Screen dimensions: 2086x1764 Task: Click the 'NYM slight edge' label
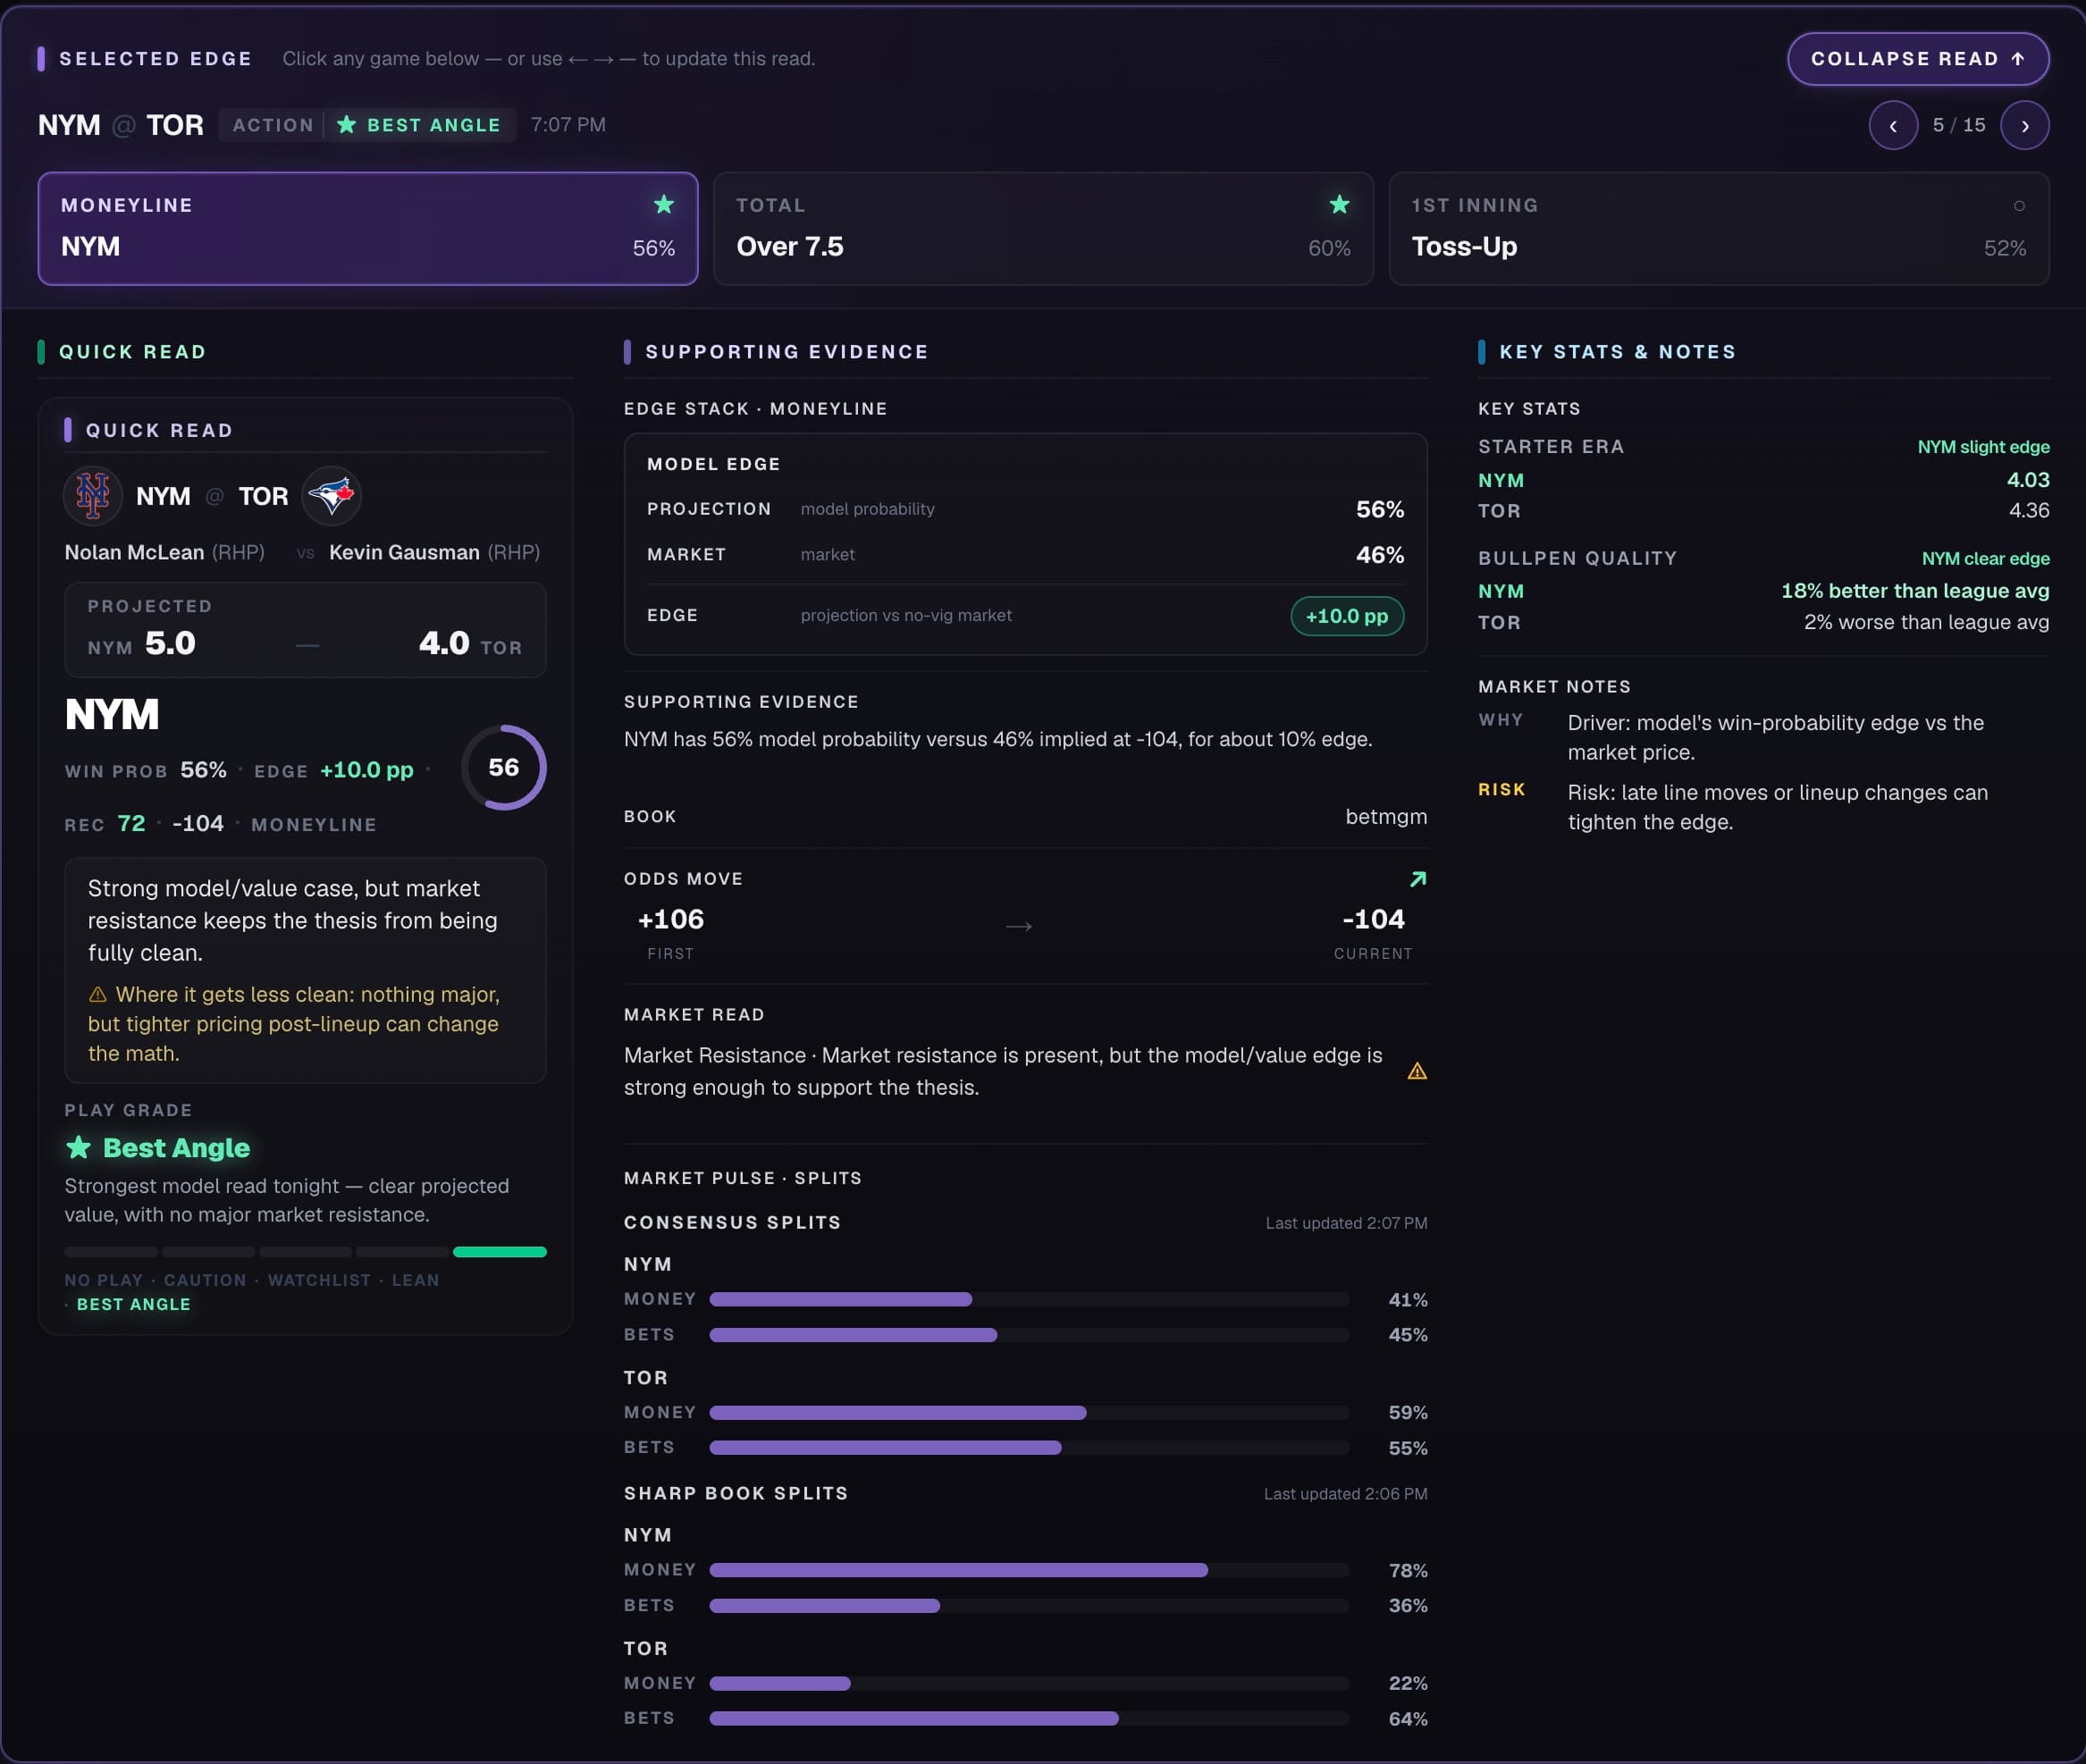tap(1983, 447)
